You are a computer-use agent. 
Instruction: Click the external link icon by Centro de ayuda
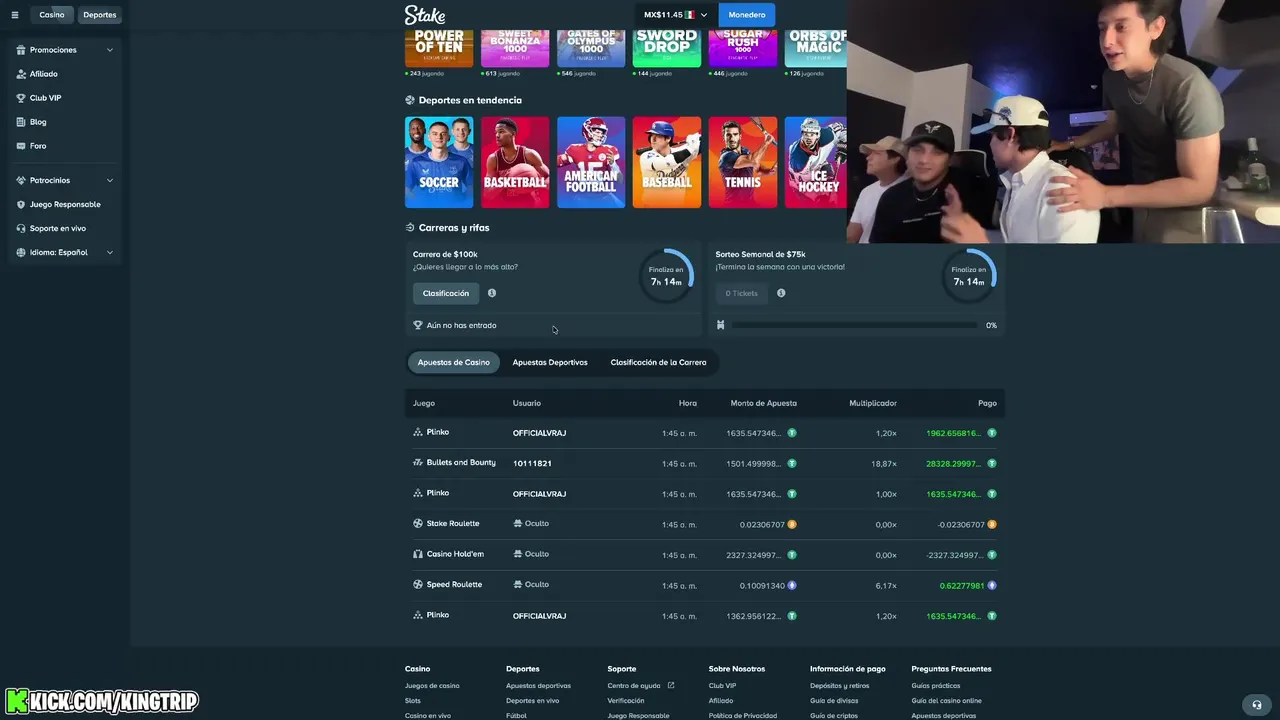coord(671,685)
